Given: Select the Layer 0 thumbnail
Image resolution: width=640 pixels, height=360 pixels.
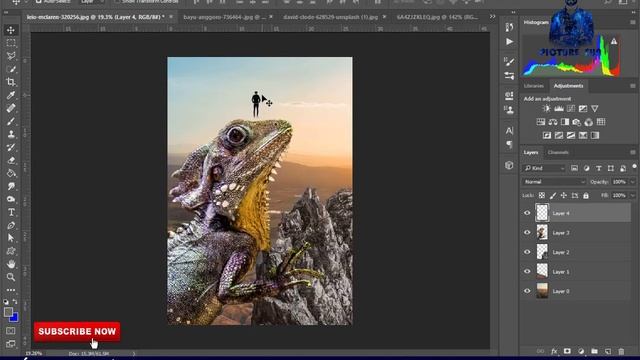Looking at the screenshot, I should click(x=542, y=291).
